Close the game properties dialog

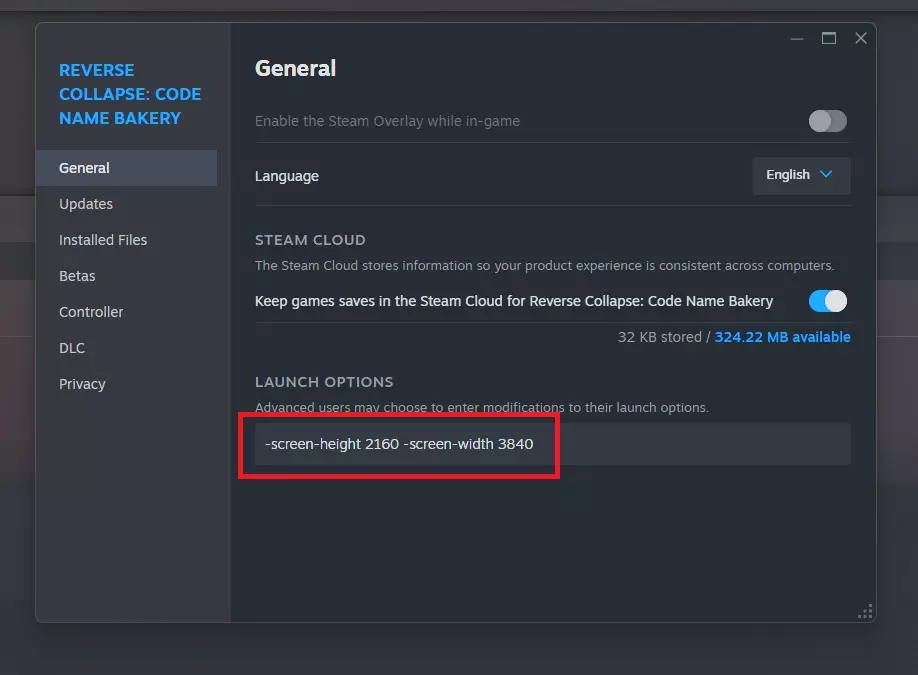click(x=860, y=39)
